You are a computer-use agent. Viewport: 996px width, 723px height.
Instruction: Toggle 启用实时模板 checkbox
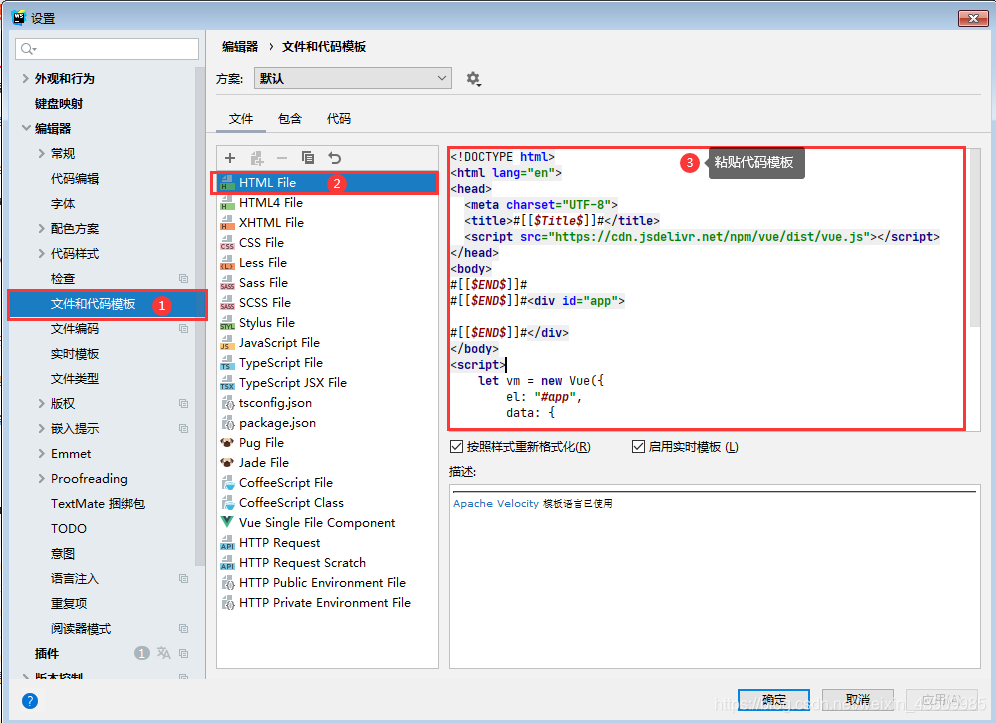pyautogui.click(x=638, y=447)
